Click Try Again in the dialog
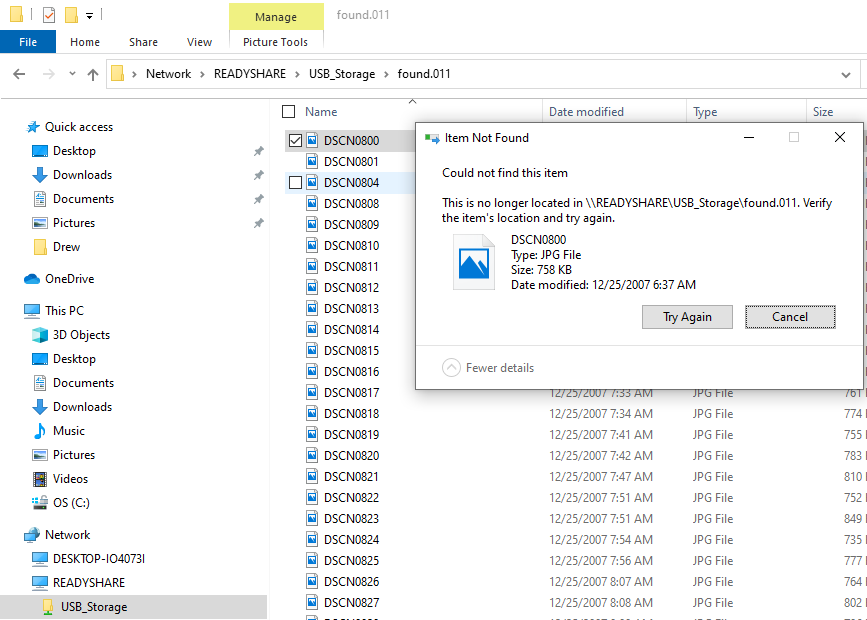867x620 pixels. 687,317
